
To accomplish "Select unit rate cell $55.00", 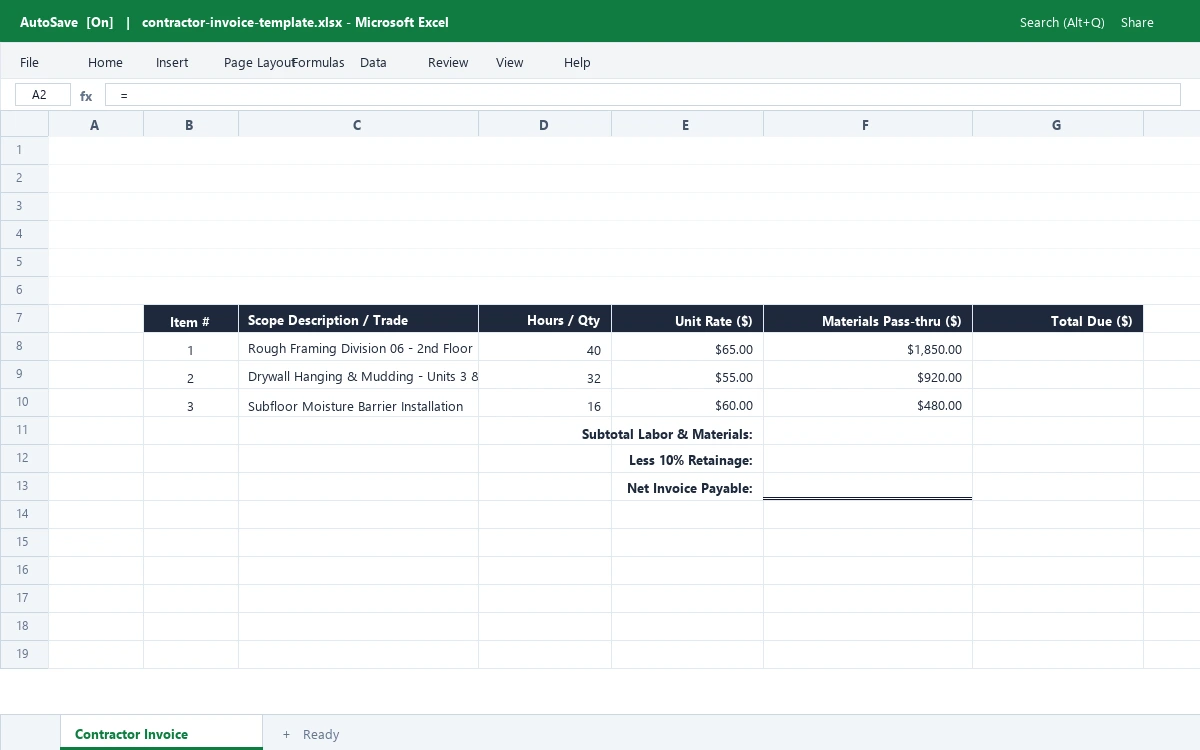I will 687,375.
